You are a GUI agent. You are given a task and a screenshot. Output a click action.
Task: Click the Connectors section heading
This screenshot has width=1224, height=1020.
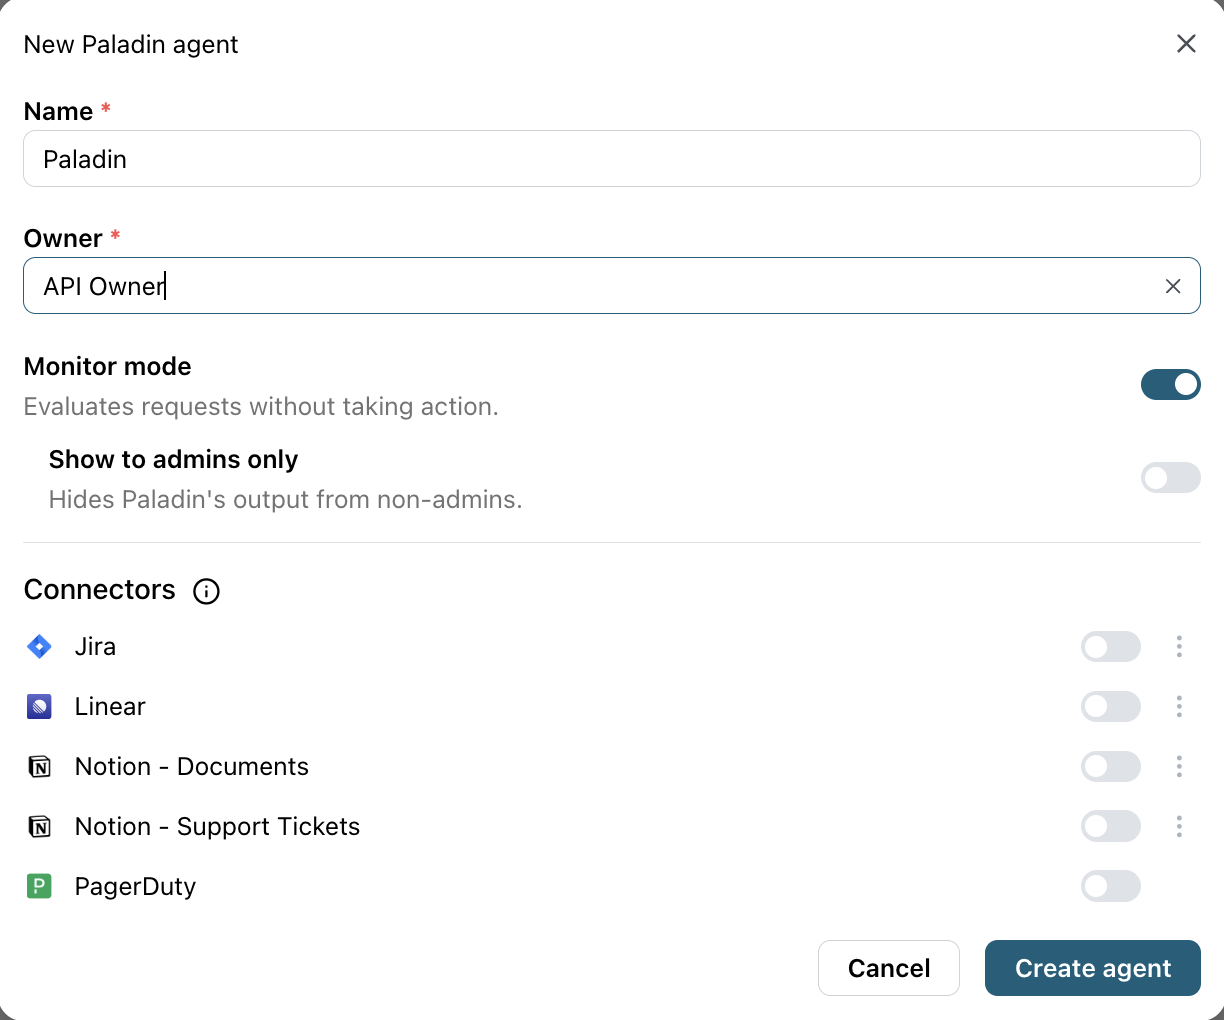click(100, 590)
